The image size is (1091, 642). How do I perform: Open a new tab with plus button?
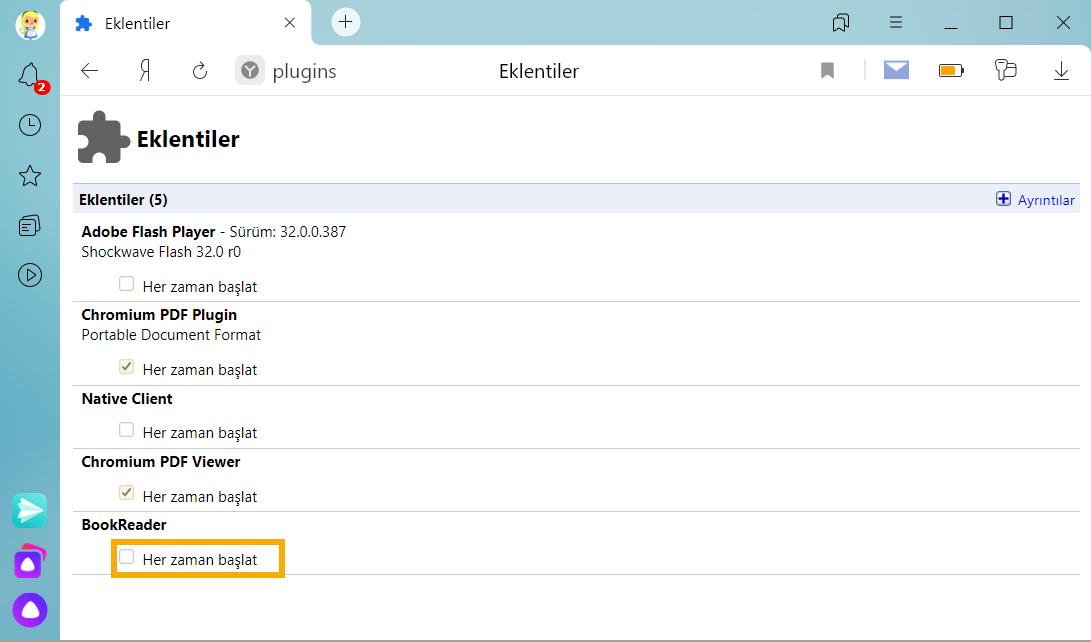(345, 22)
